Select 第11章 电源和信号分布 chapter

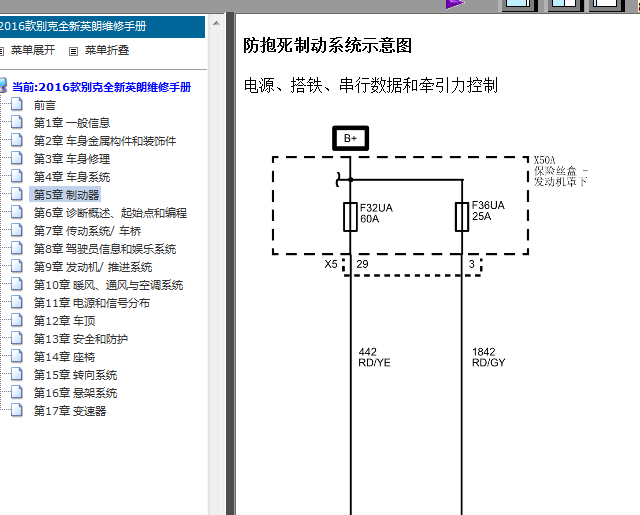click(92, 303)
